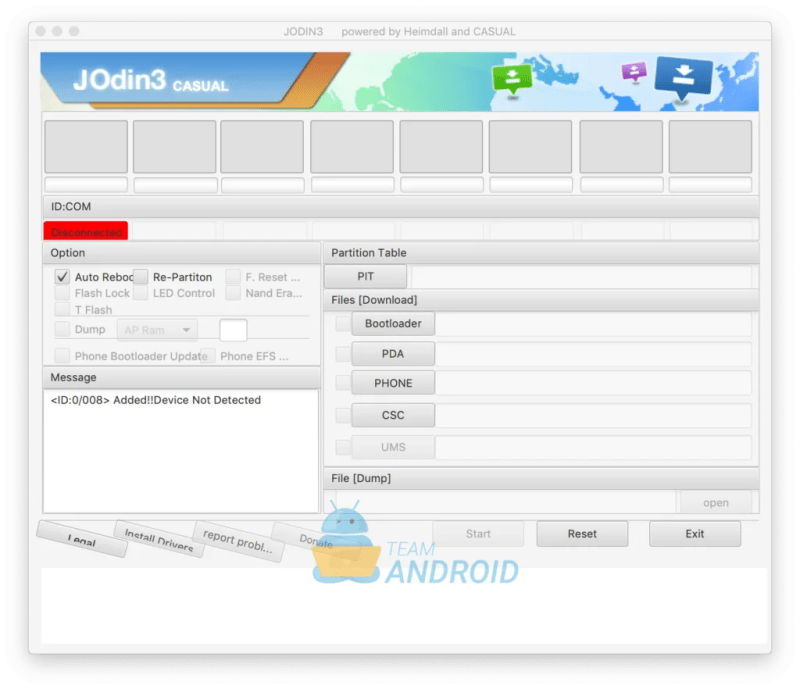Click the blue download icon in banner
This screenshot has width=800, height=689.
(683, 78)
